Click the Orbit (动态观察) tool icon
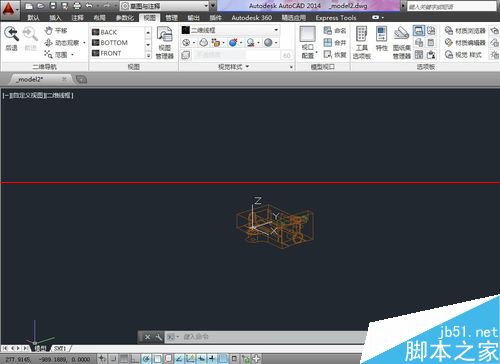 tap(49, 43)
